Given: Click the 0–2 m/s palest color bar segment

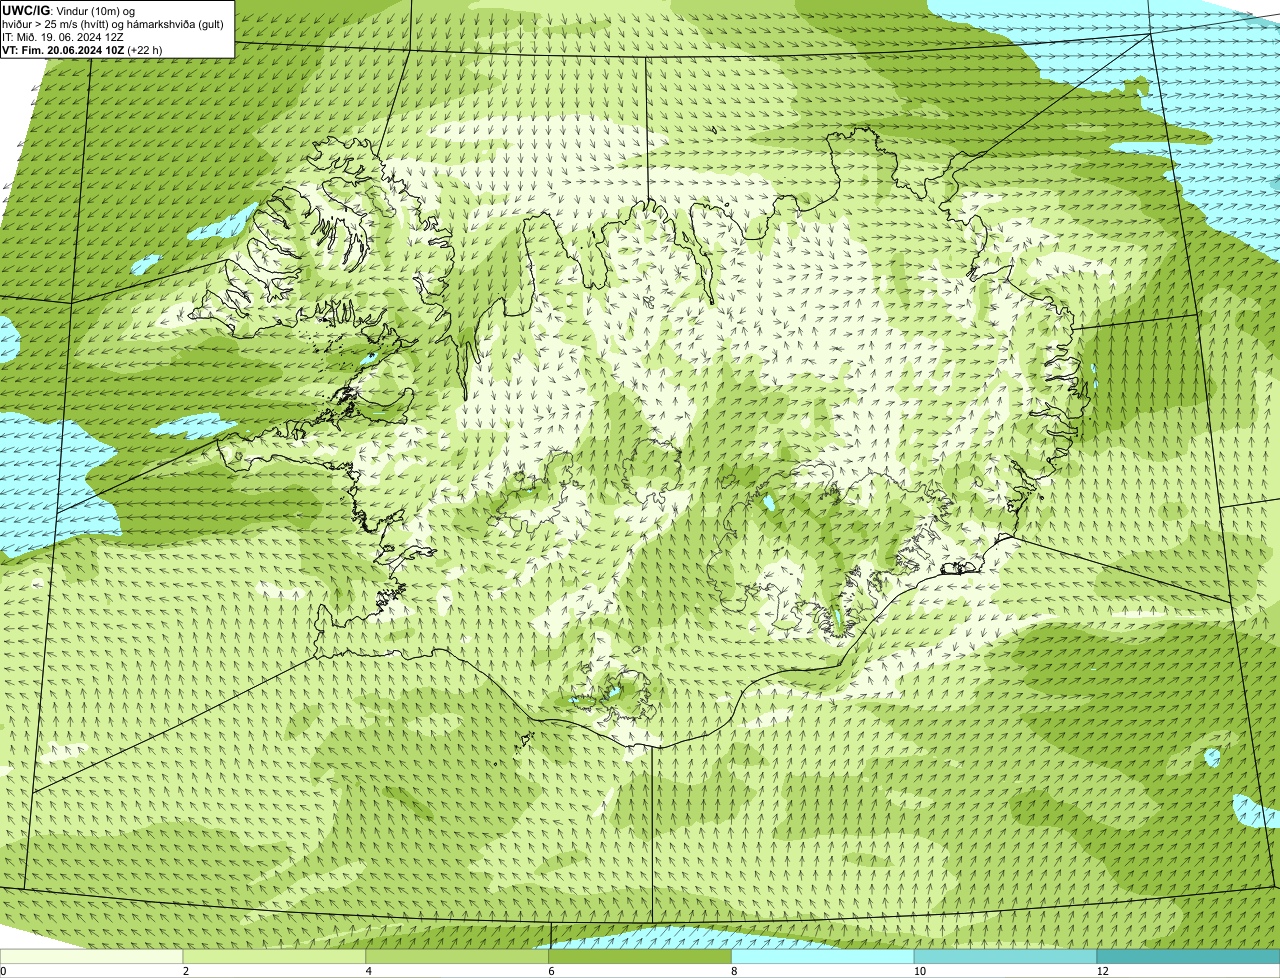Looking at the screenshot, I should click(92, 956).
